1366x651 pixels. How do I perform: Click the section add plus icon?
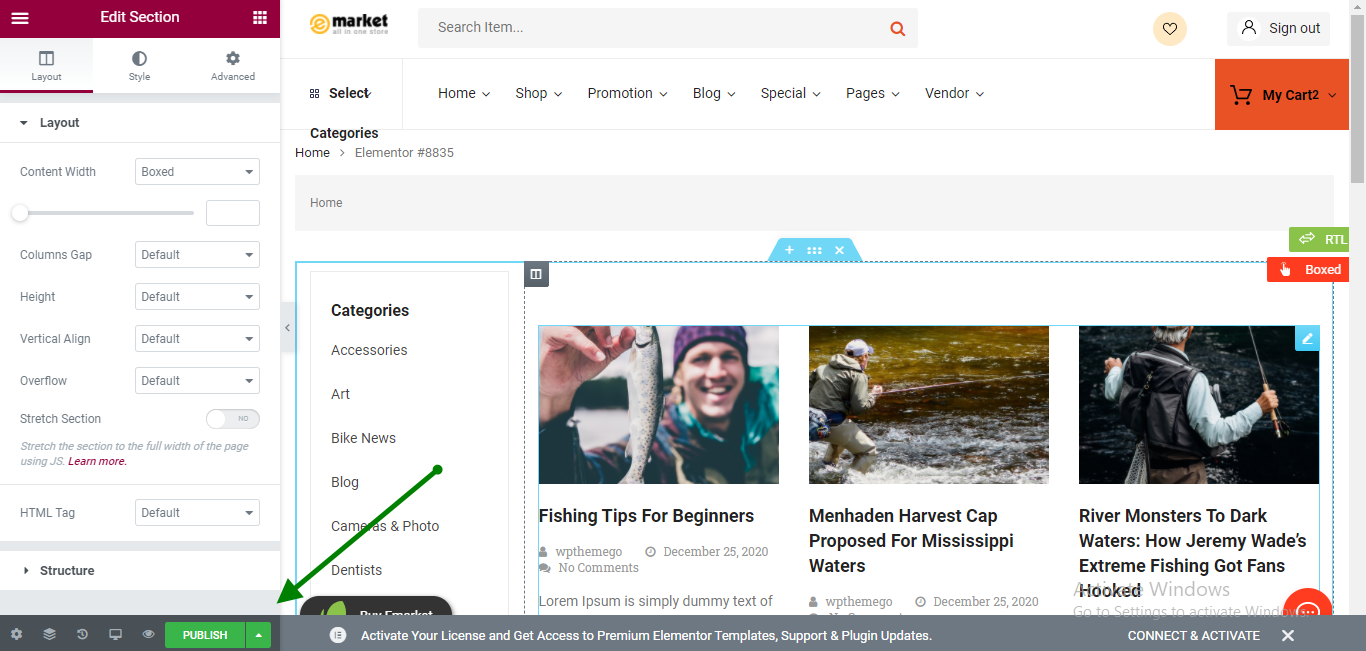click(x=789, y=250)
